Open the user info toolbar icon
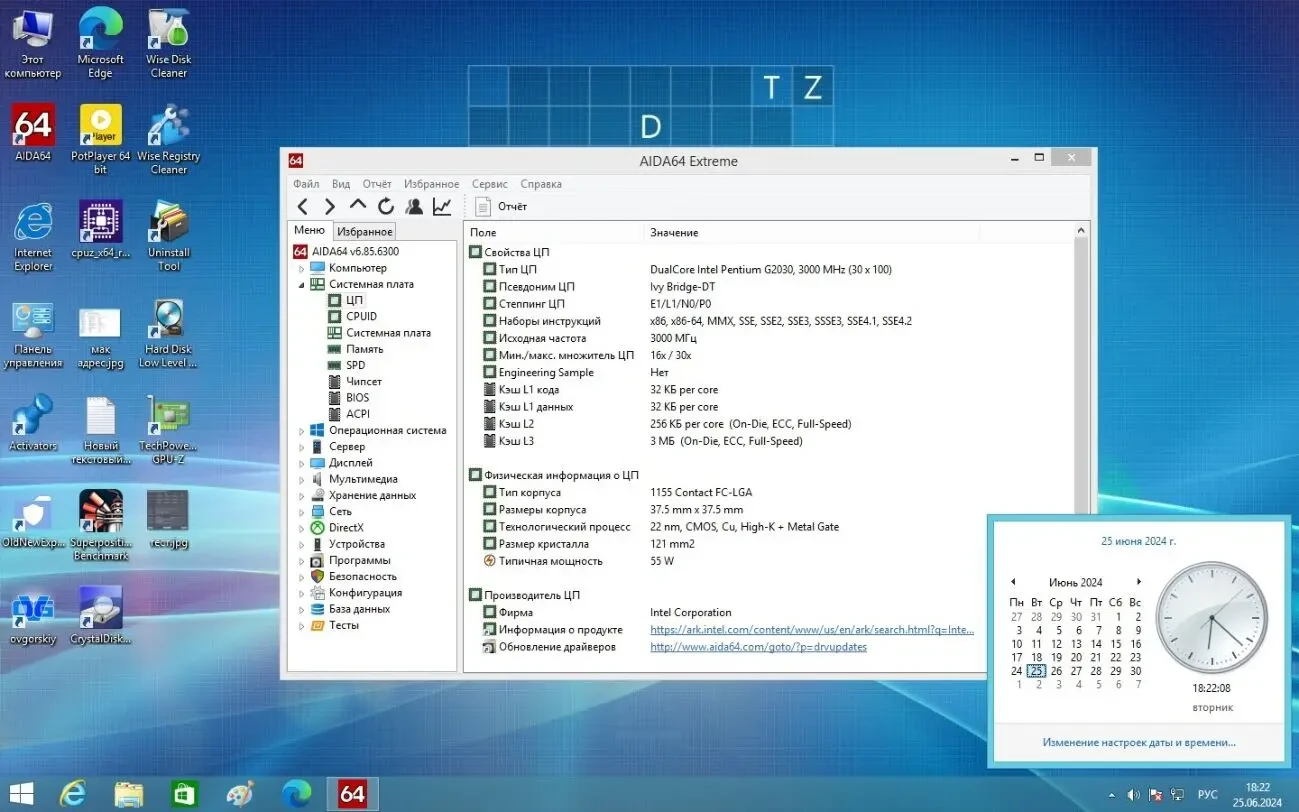The image size is (1299, 812). coord(414,206)
